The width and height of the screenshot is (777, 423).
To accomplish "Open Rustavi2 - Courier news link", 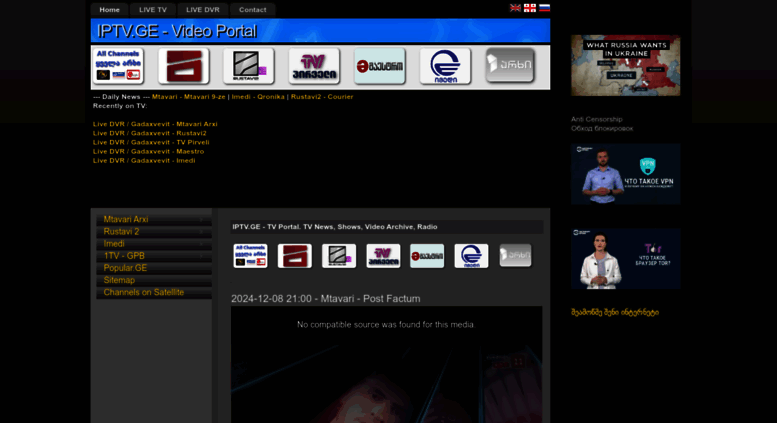I will click(x=322, y=97).
